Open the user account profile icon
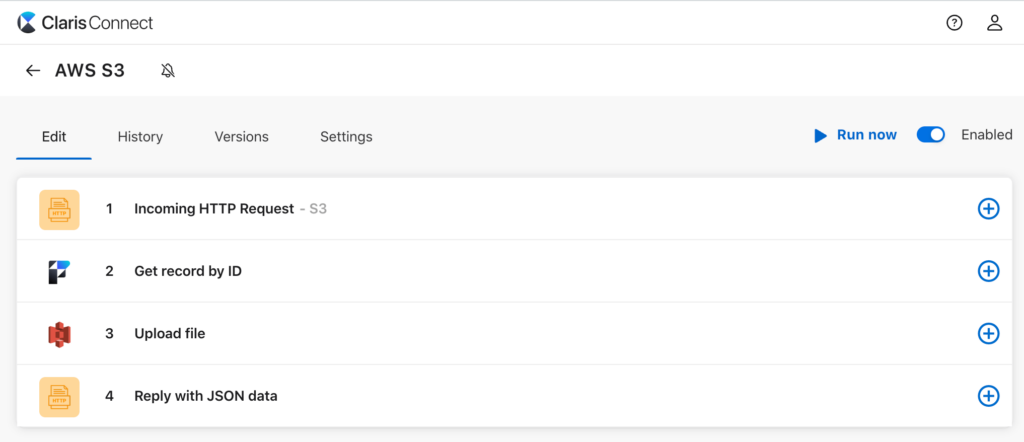Image resolution: width=1024 pixels, height=442 pixels. point(994,23)
